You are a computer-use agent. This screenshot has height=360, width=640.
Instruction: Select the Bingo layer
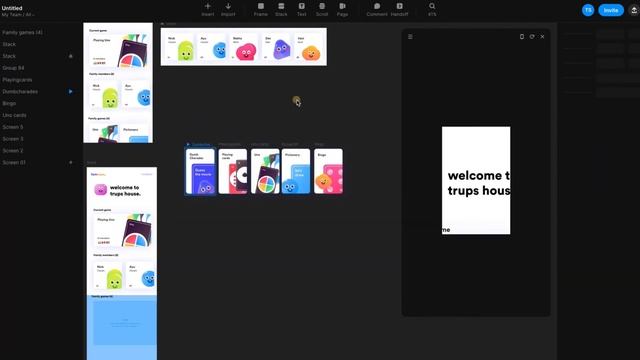(9, 103)
